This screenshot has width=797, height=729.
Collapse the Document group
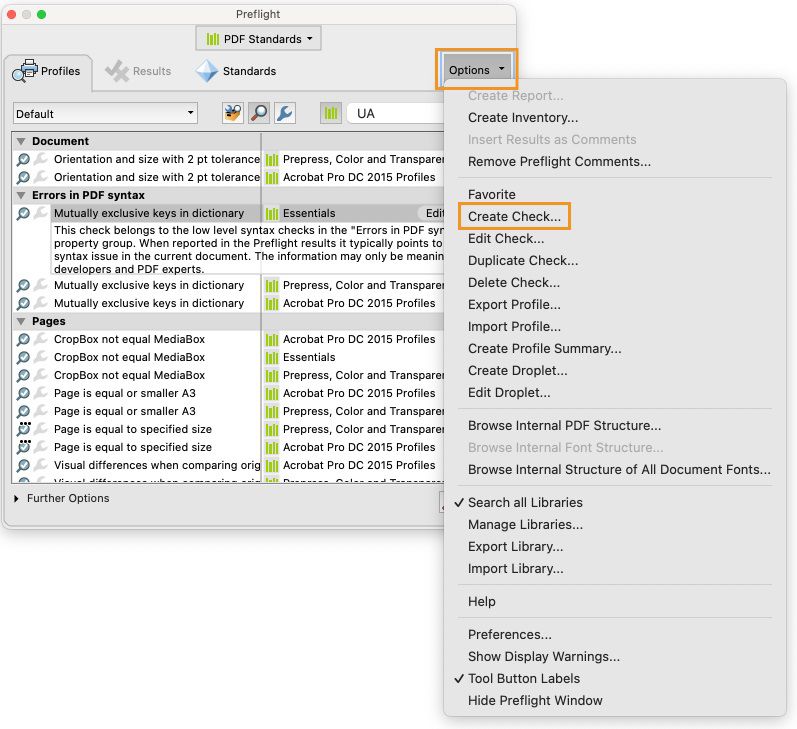pyautogui.click(x=21, y=141)
